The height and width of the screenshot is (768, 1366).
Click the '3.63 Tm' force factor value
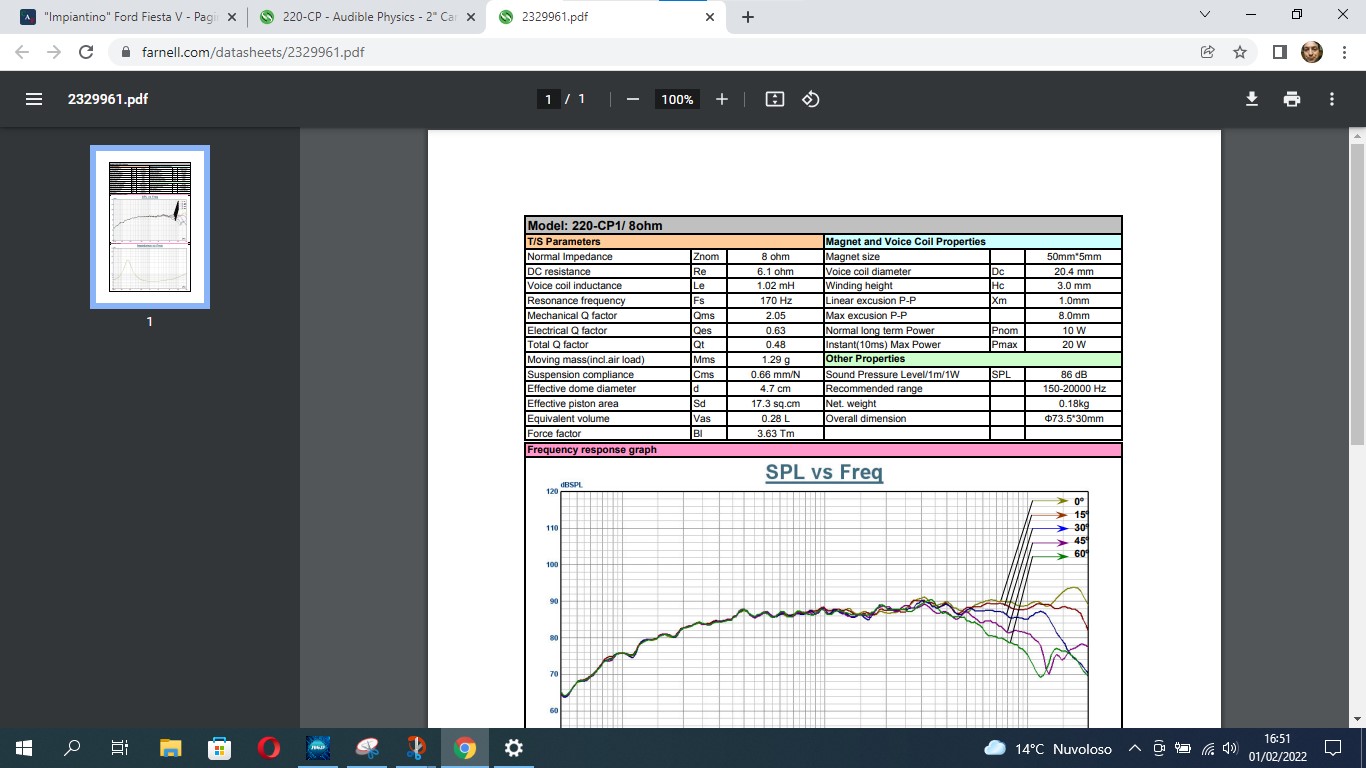[775, 433]
